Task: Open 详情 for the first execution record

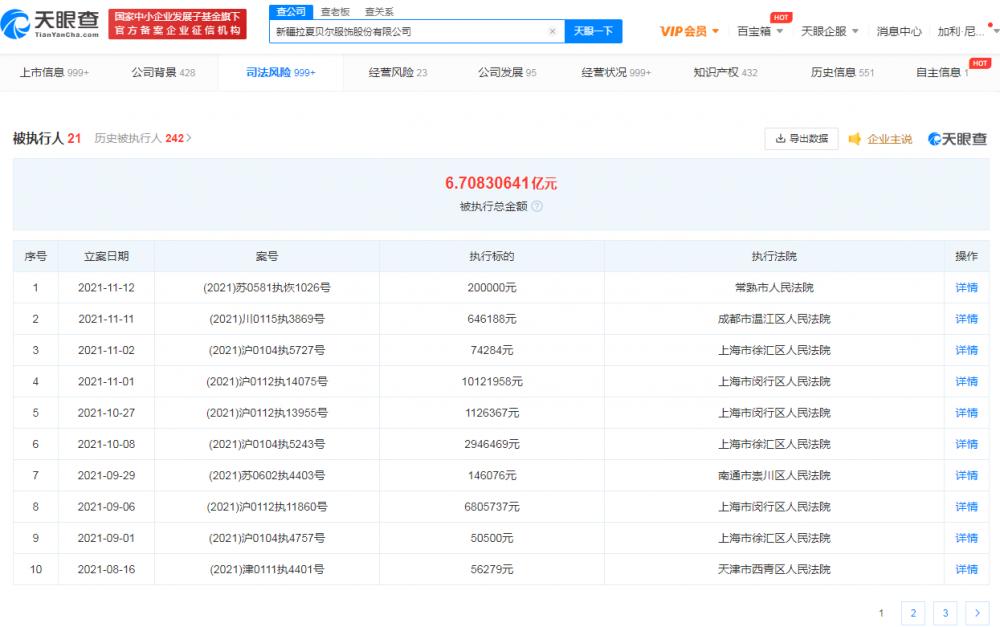Action: tap(965, 287)
